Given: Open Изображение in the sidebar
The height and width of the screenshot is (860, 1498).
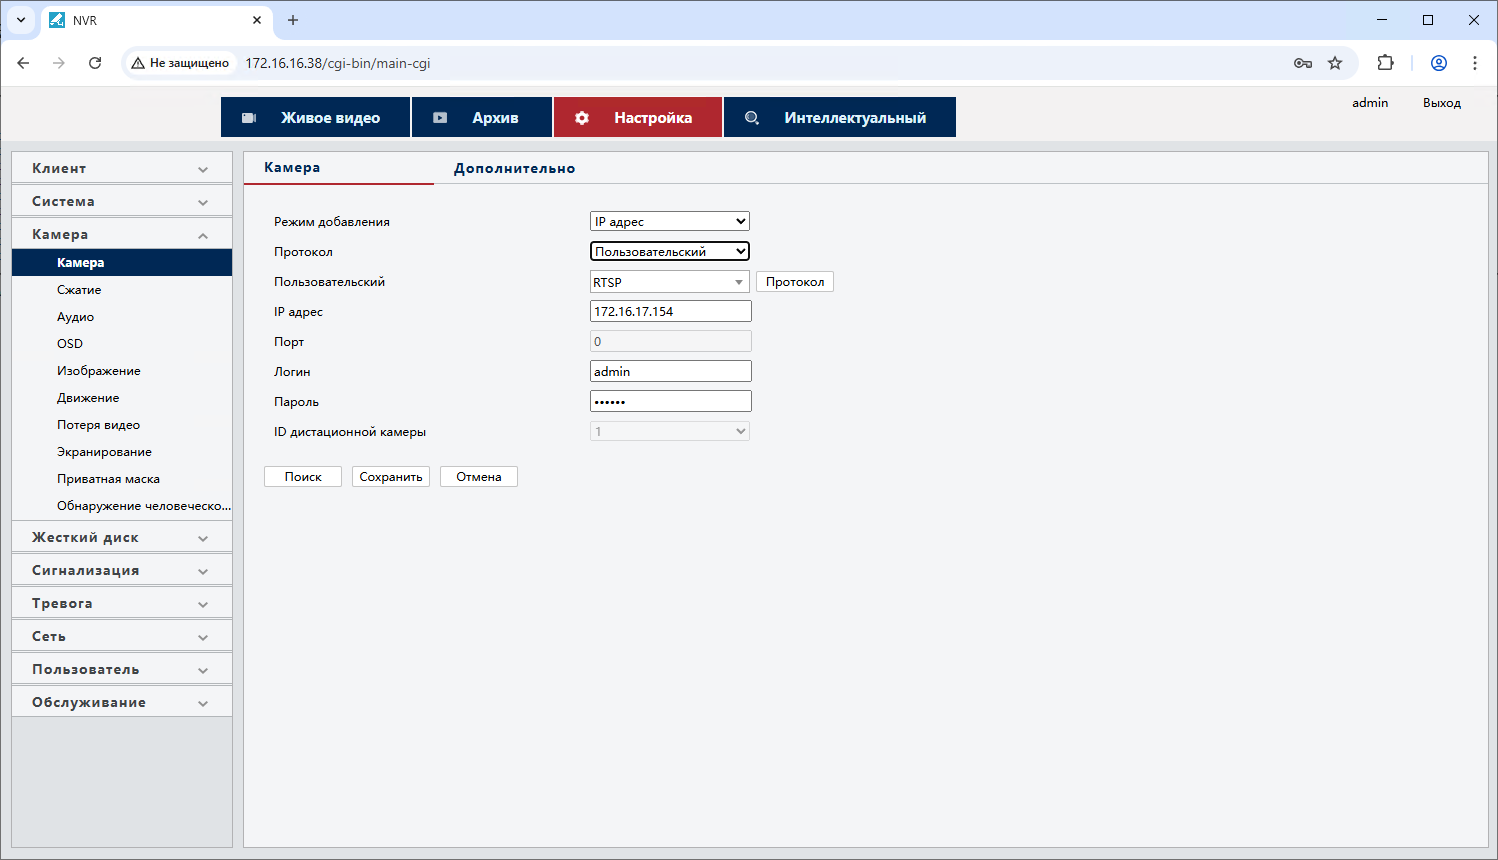Looking at the screenshot, I should (99, 371).
